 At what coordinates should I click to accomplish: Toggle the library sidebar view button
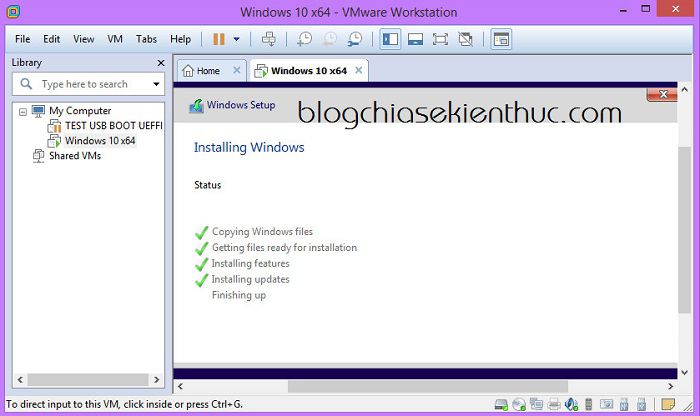click(x=390, y=39)
